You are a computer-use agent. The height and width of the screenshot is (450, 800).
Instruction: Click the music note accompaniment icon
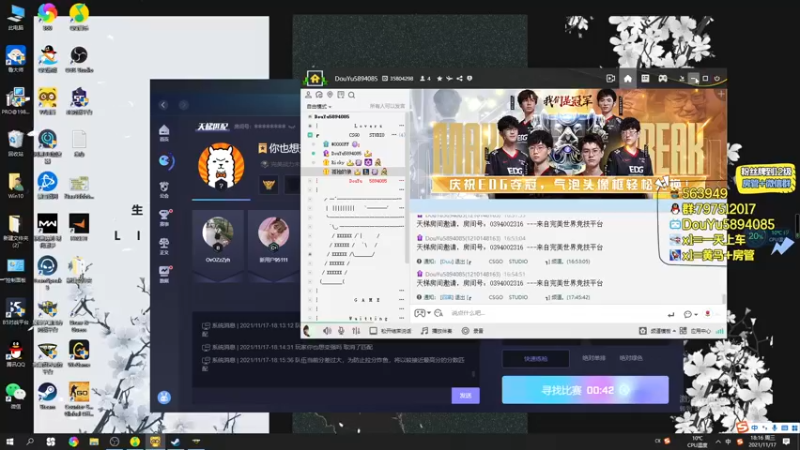(424, 331)
